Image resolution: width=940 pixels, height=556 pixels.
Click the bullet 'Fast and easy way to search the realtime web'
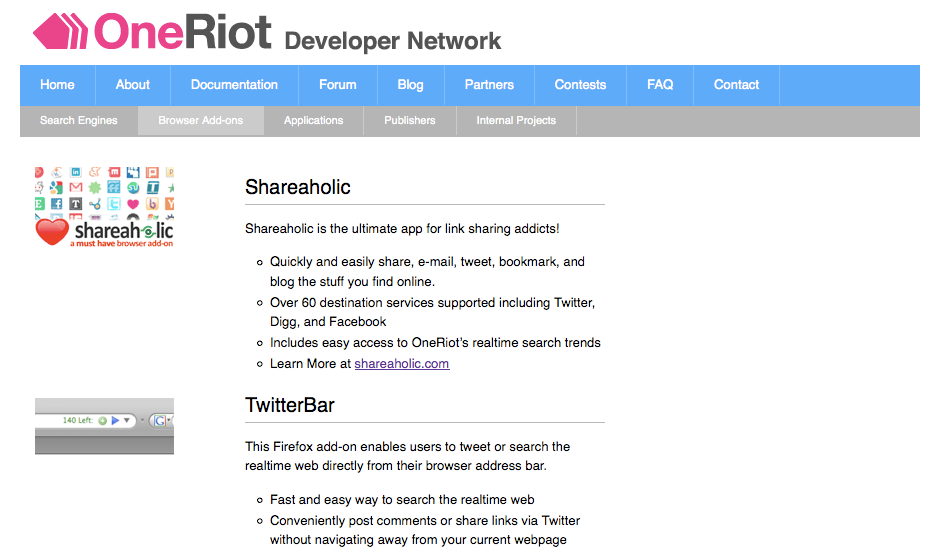(402, 500)
